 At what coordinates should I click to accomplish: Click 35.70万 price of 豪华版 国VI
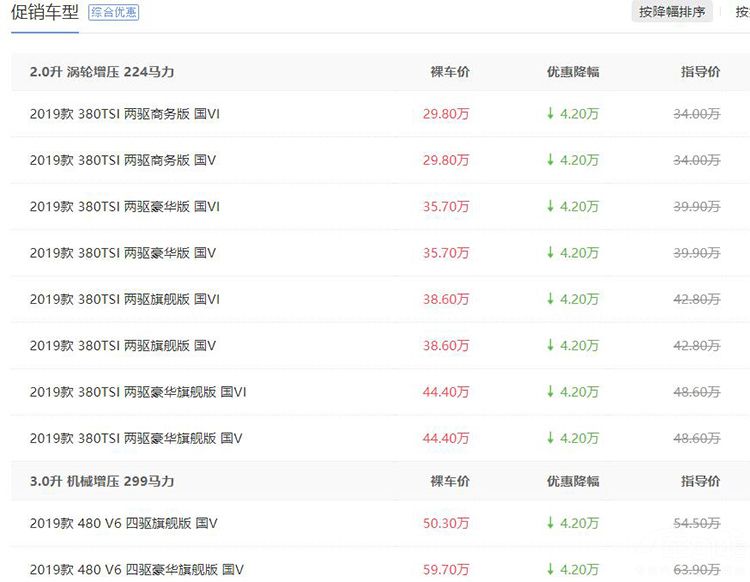coord(446,207)
